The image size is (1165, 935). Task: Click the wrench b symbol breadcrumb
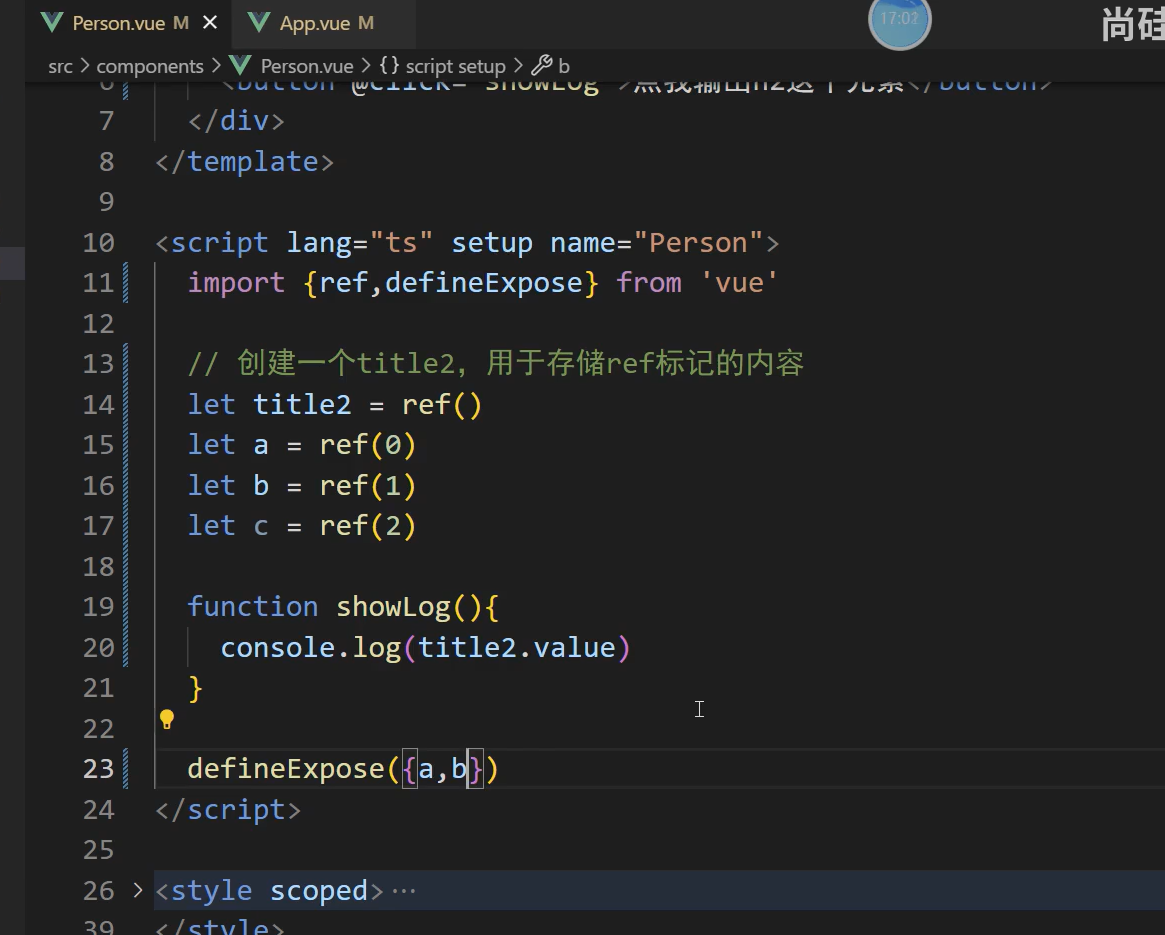tap(551, 66)
